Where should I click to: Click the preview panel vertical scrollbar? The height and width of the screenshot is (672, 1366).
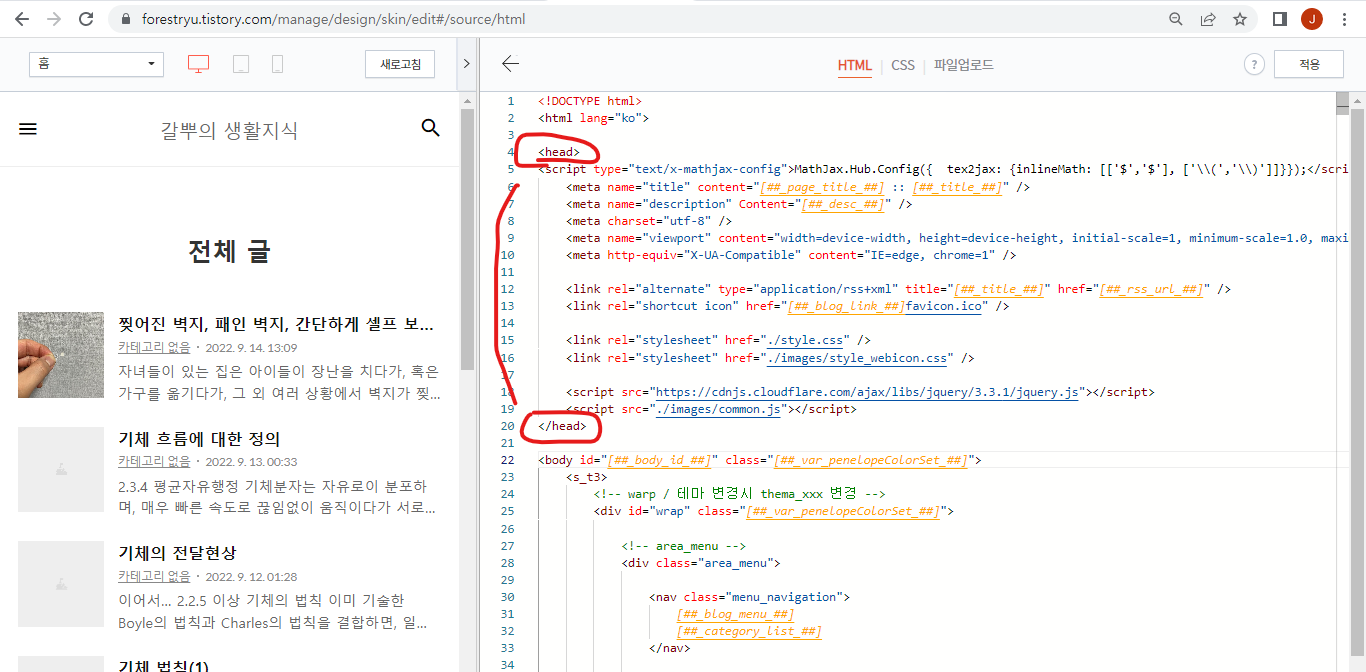point(467,240)
